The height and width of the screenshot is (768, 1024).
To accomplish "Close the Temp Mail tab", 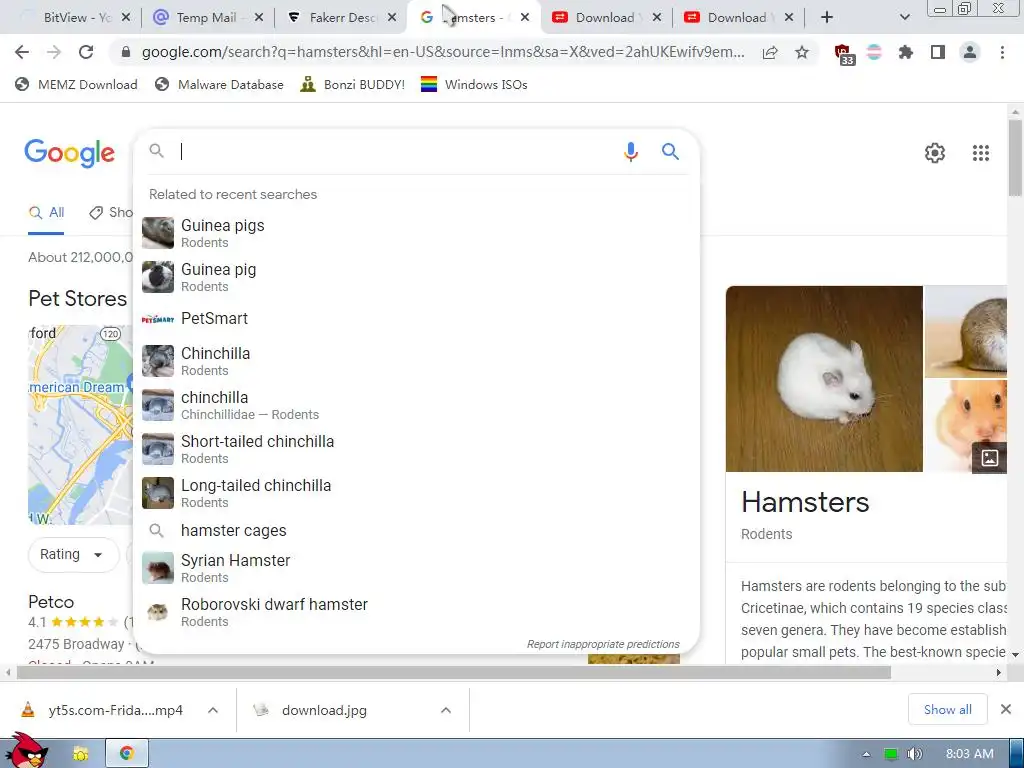I will [259, 18].
